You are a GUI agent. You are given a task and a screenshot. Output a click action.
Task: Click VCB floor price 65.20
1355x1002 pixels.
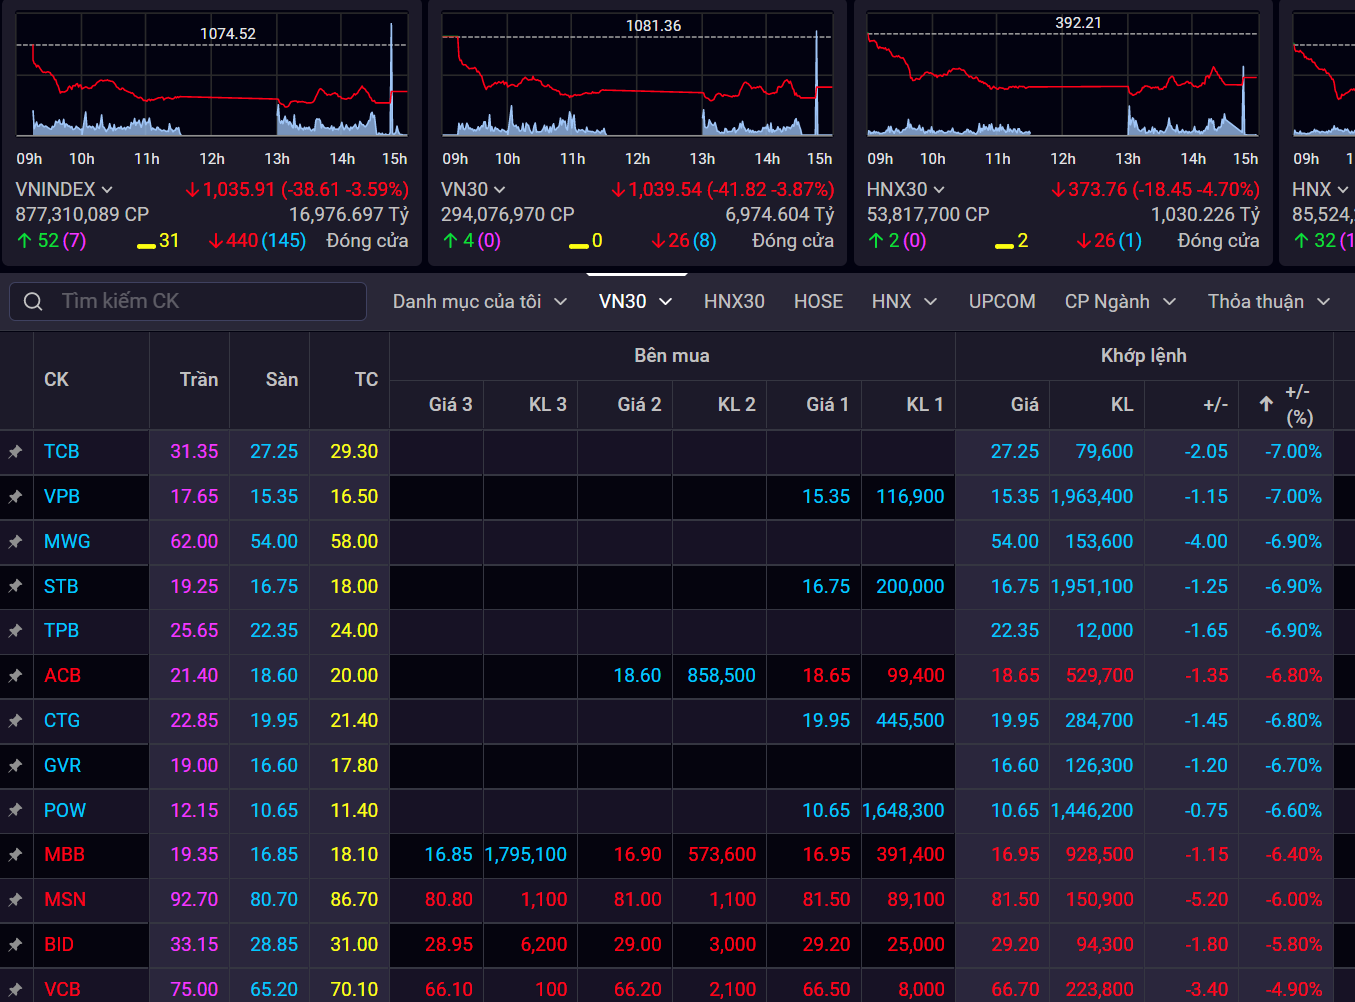274,990
